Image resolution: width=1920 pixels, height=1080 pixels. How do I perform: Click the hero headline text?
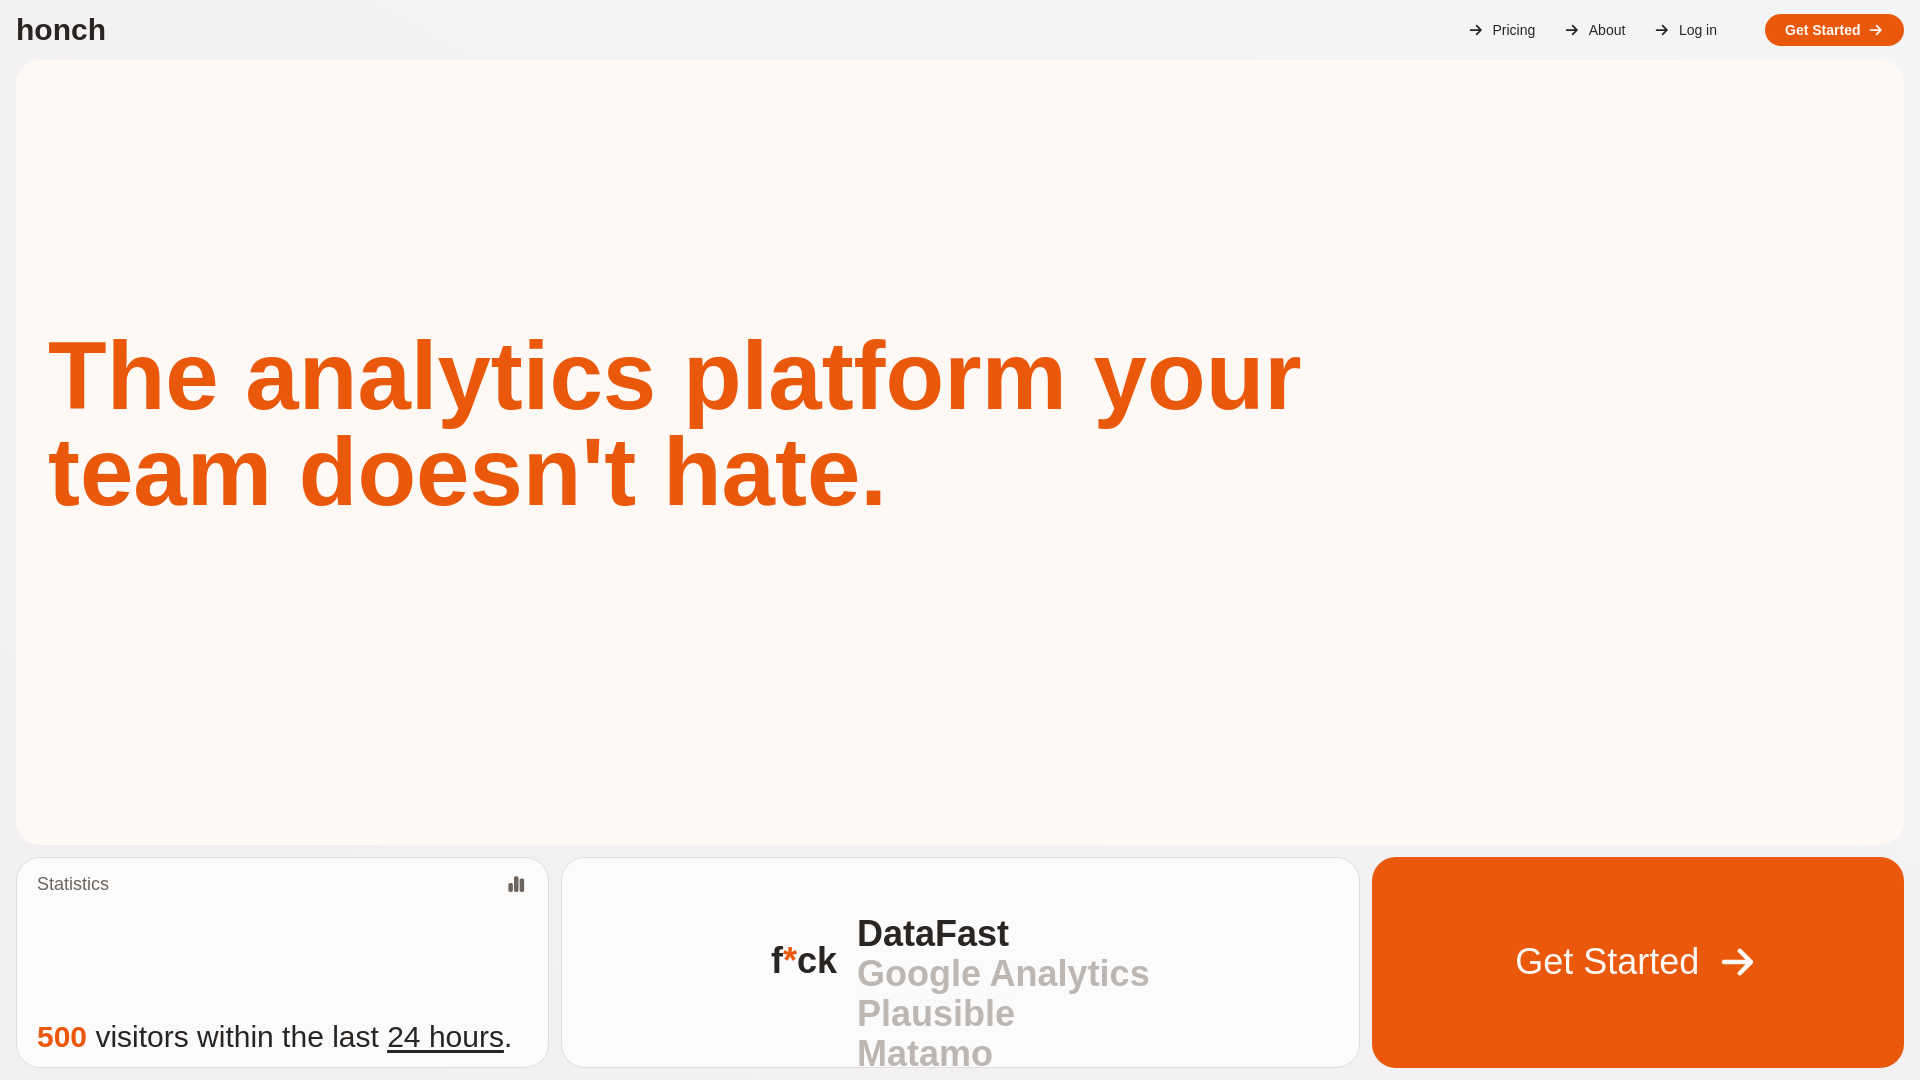click(674, 424)
